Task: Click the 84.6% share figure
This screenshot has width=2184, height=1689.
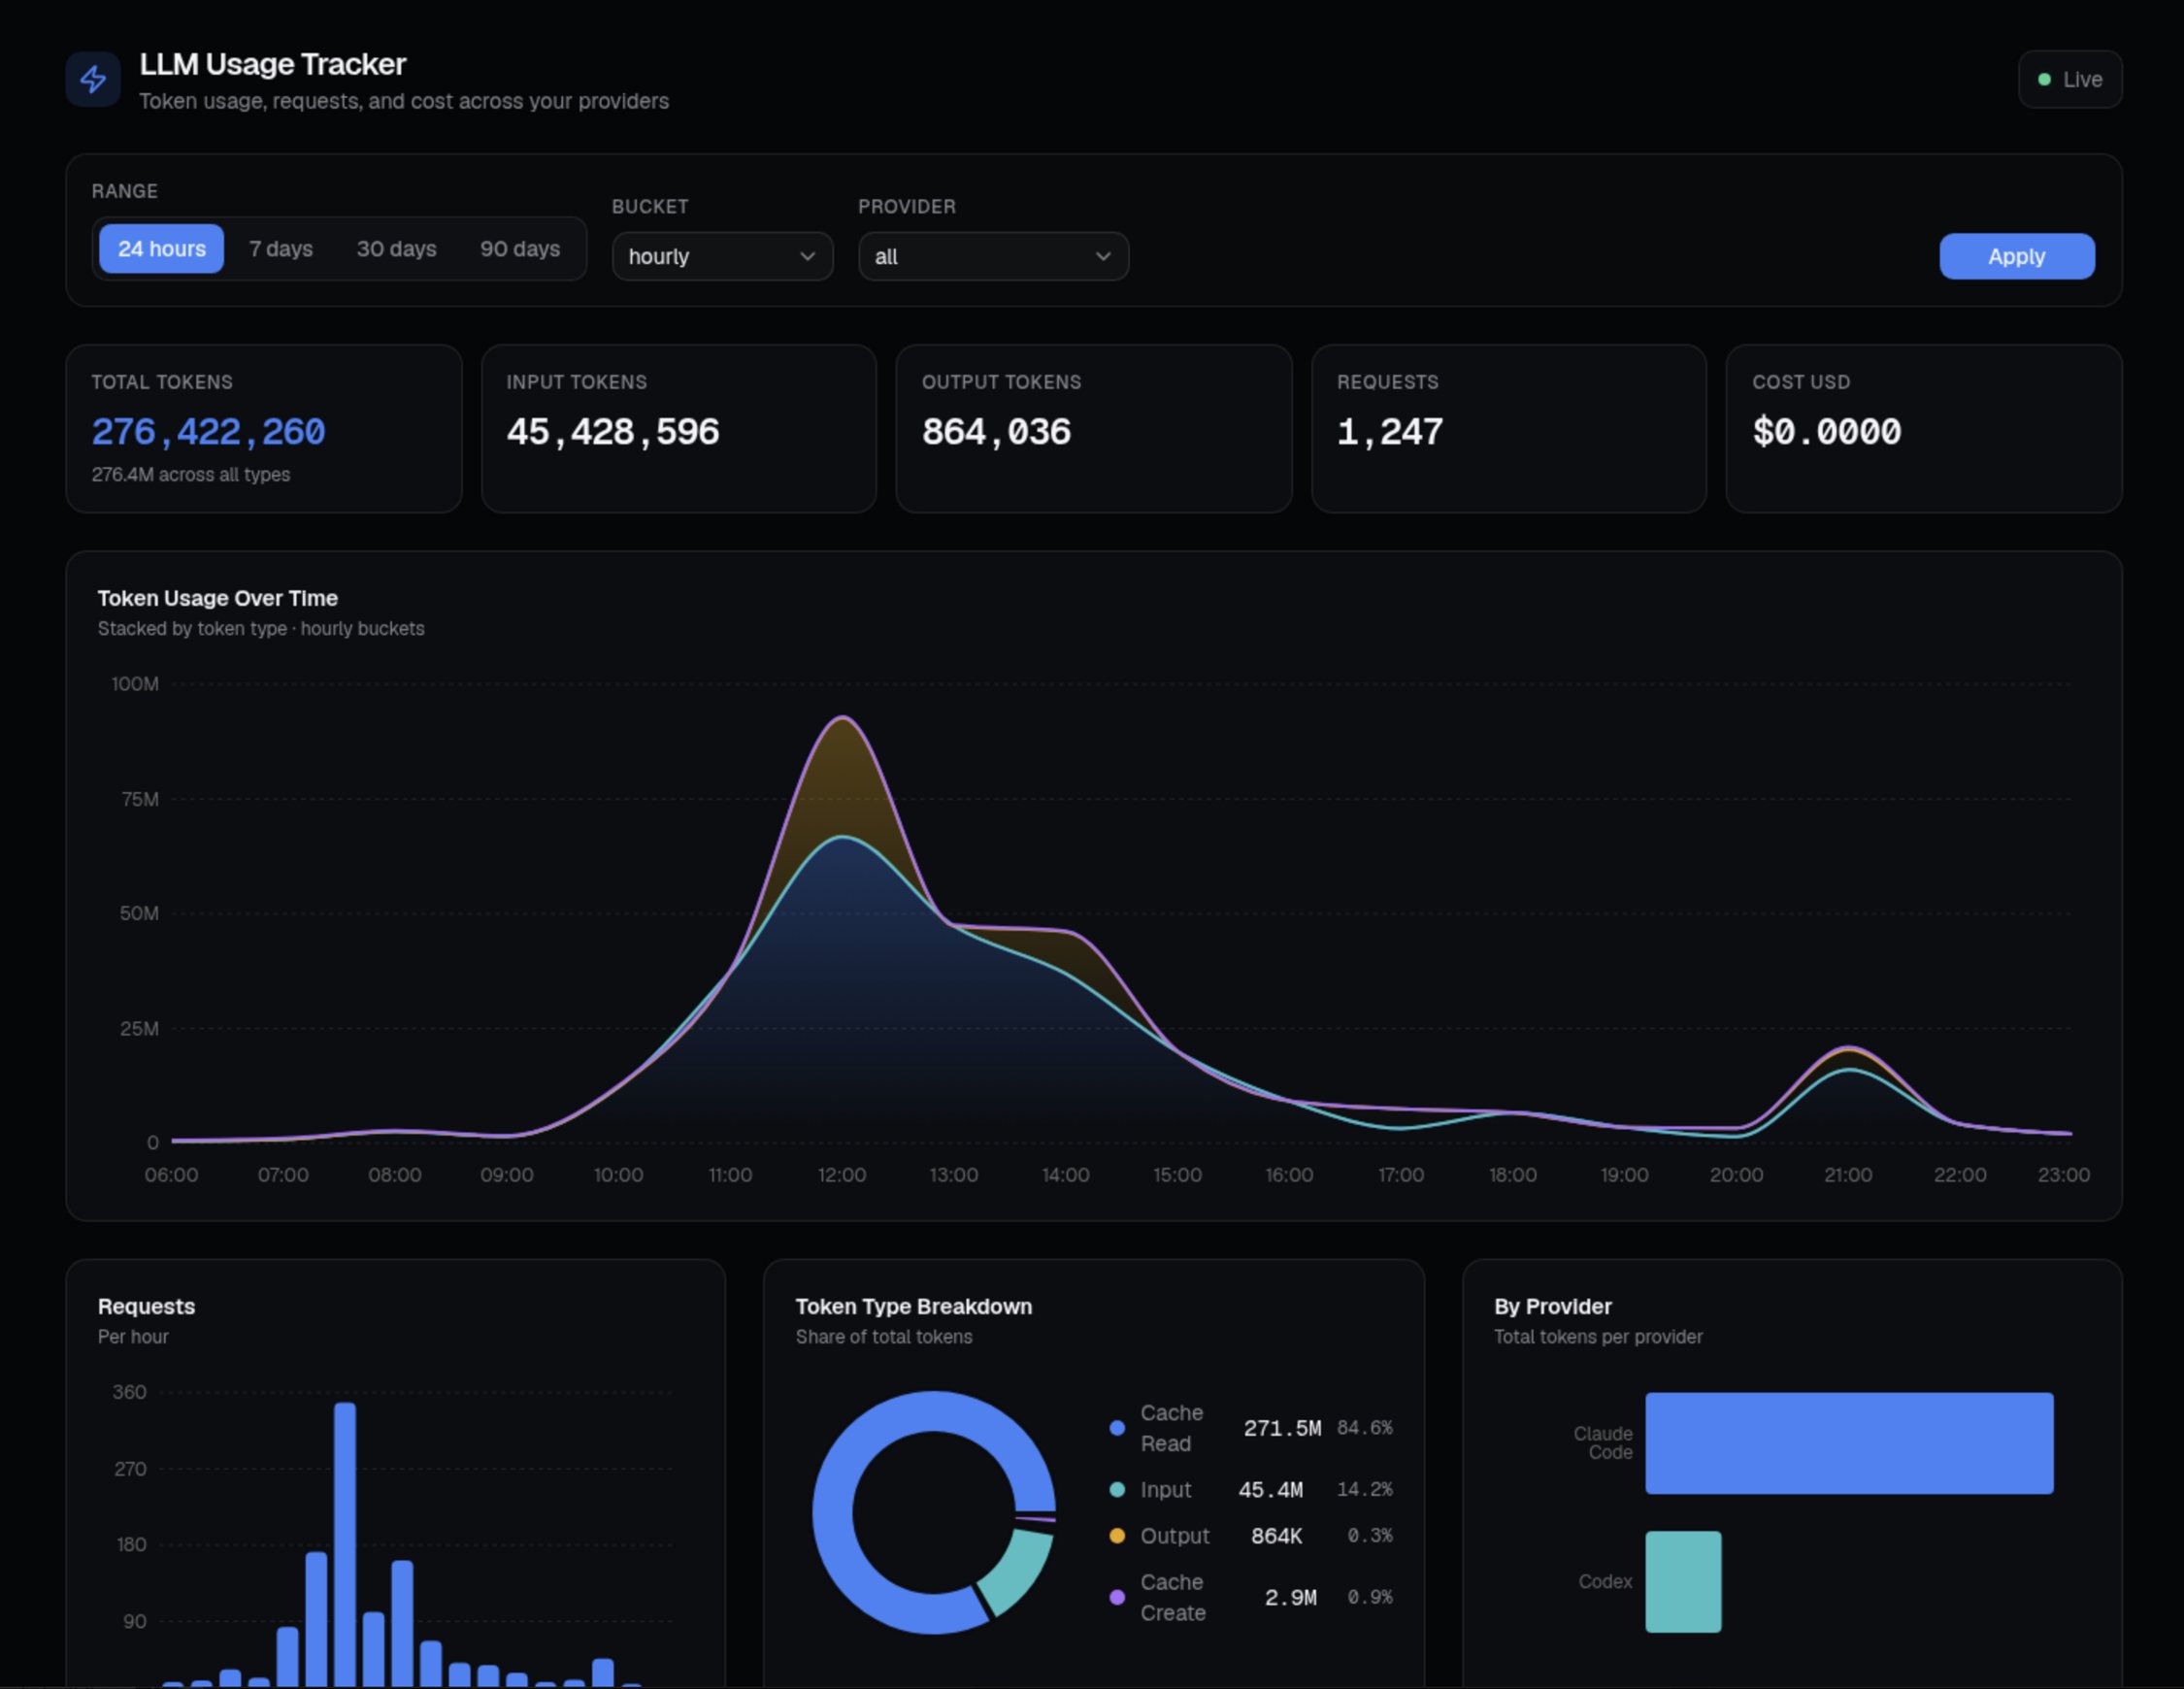Action: [x=1364, y=1428]
